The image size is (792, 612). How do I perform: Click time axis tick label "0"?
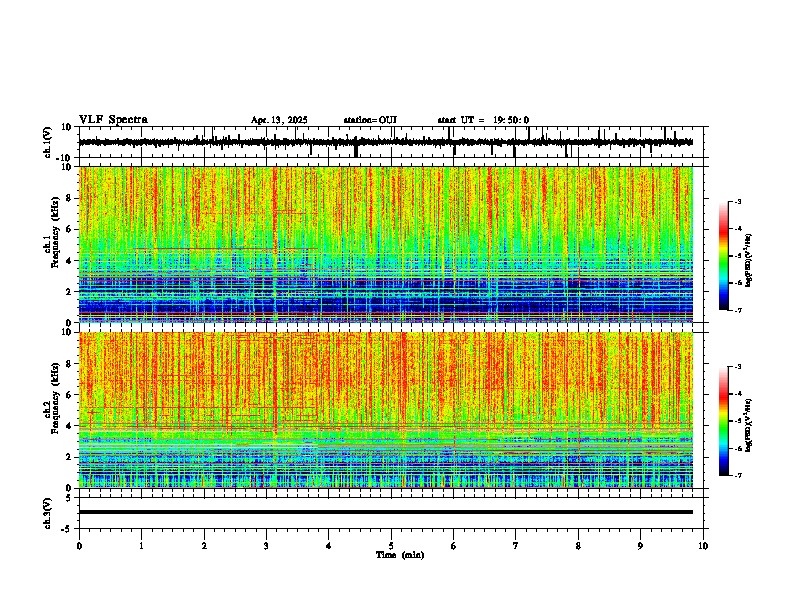[79, 546]
